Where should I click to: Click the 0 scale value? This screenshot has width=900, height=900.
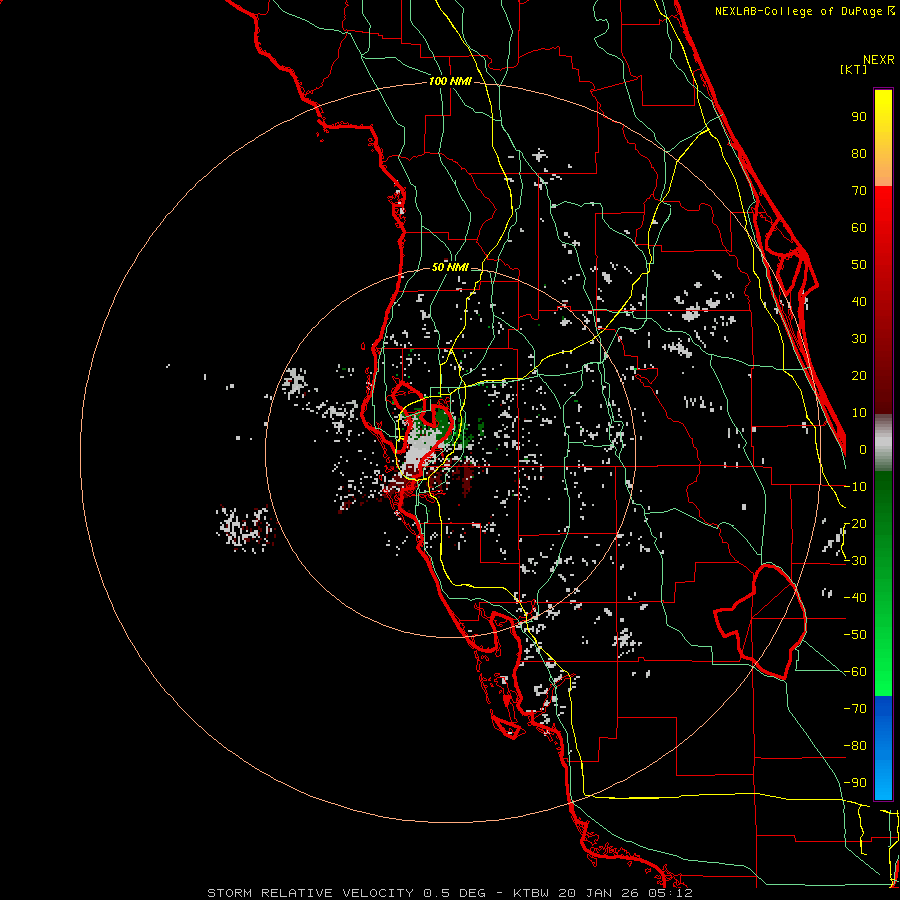(x=863, y=449)
